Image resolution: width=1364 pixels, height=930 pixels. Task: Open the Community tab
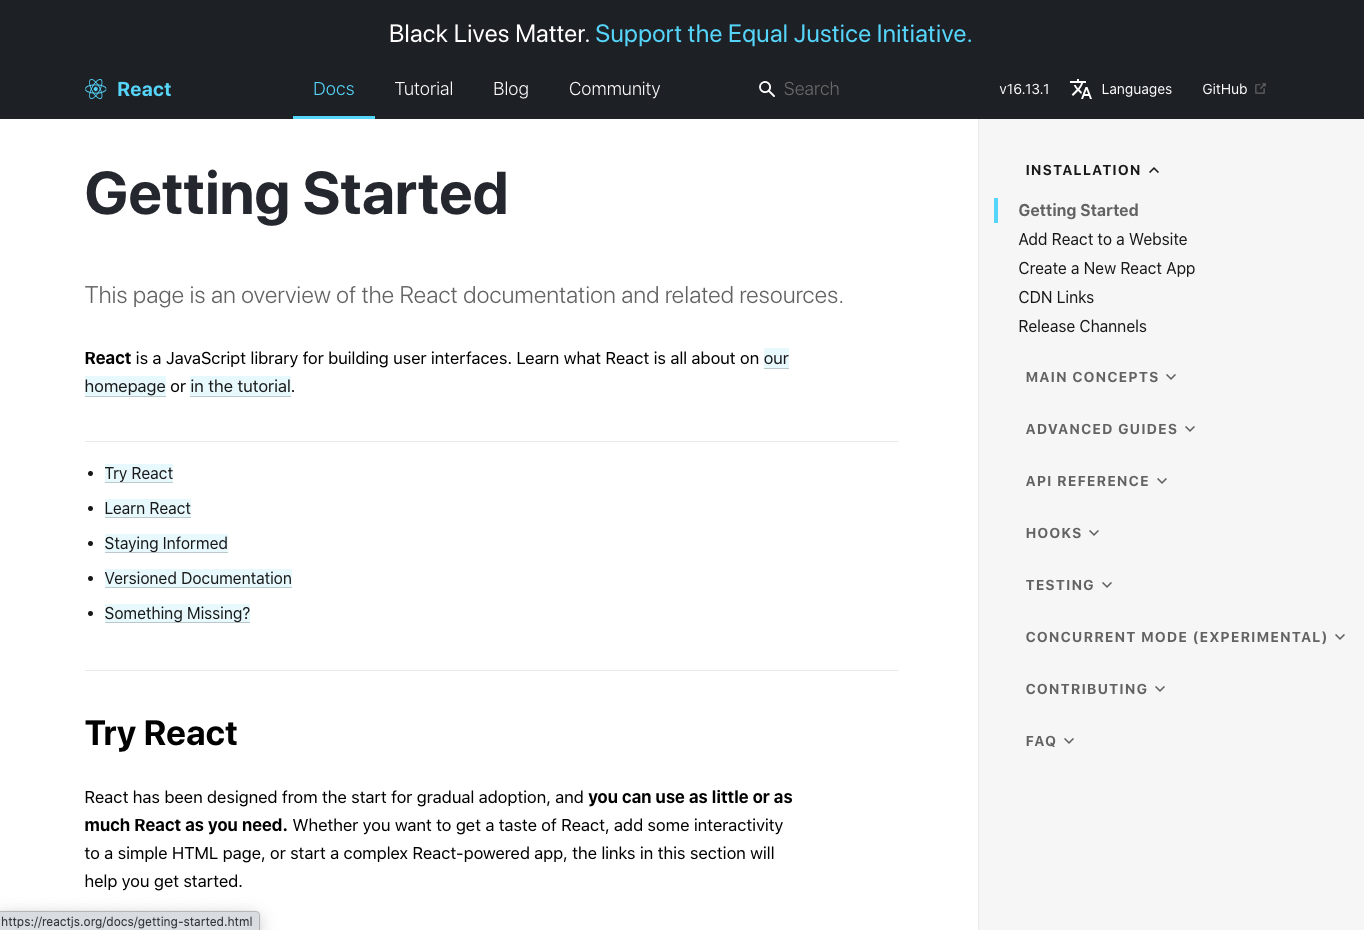pyautogui.click(x=615, y=89)
